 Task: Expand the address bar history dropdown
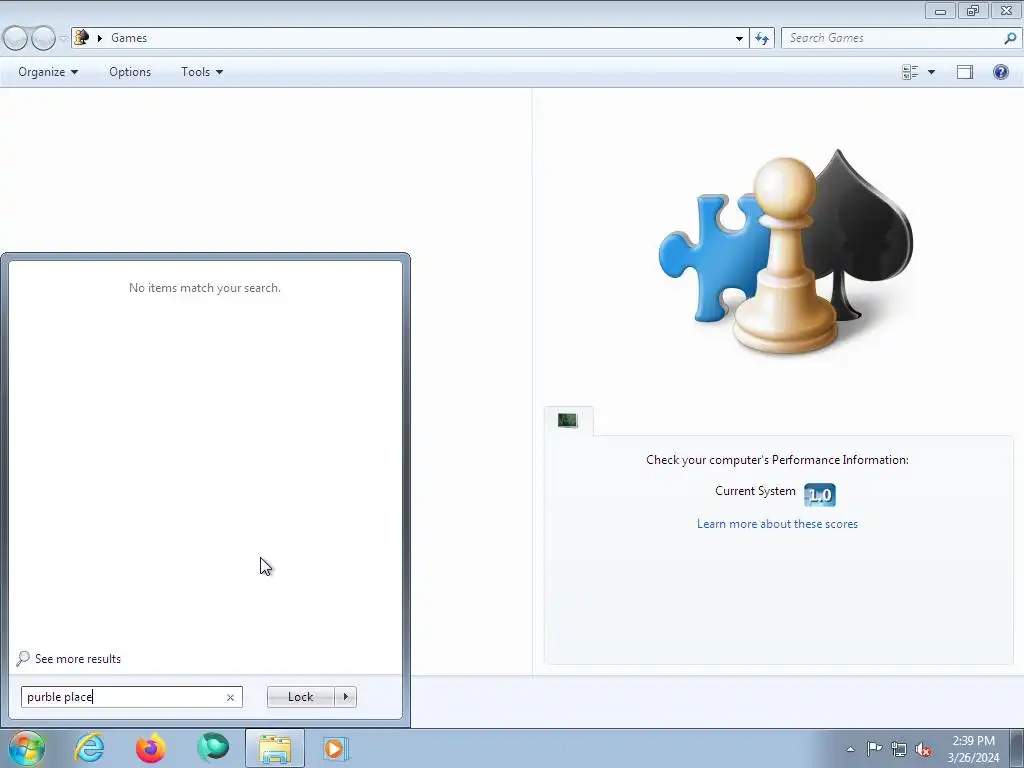click(739, 38)
